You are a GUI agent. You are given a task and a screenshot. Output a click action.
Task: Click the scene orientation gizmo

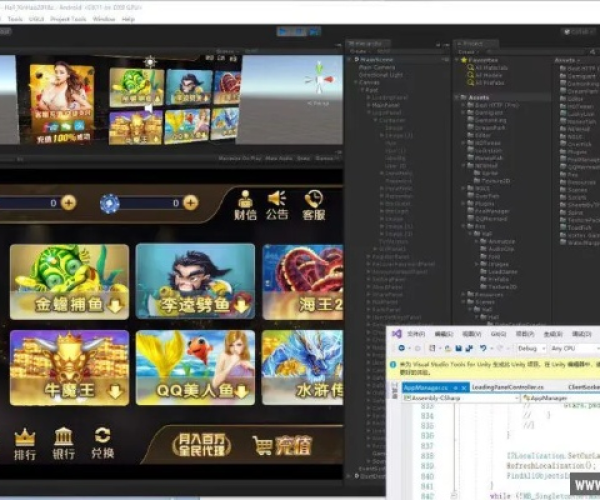coord(319,80)
